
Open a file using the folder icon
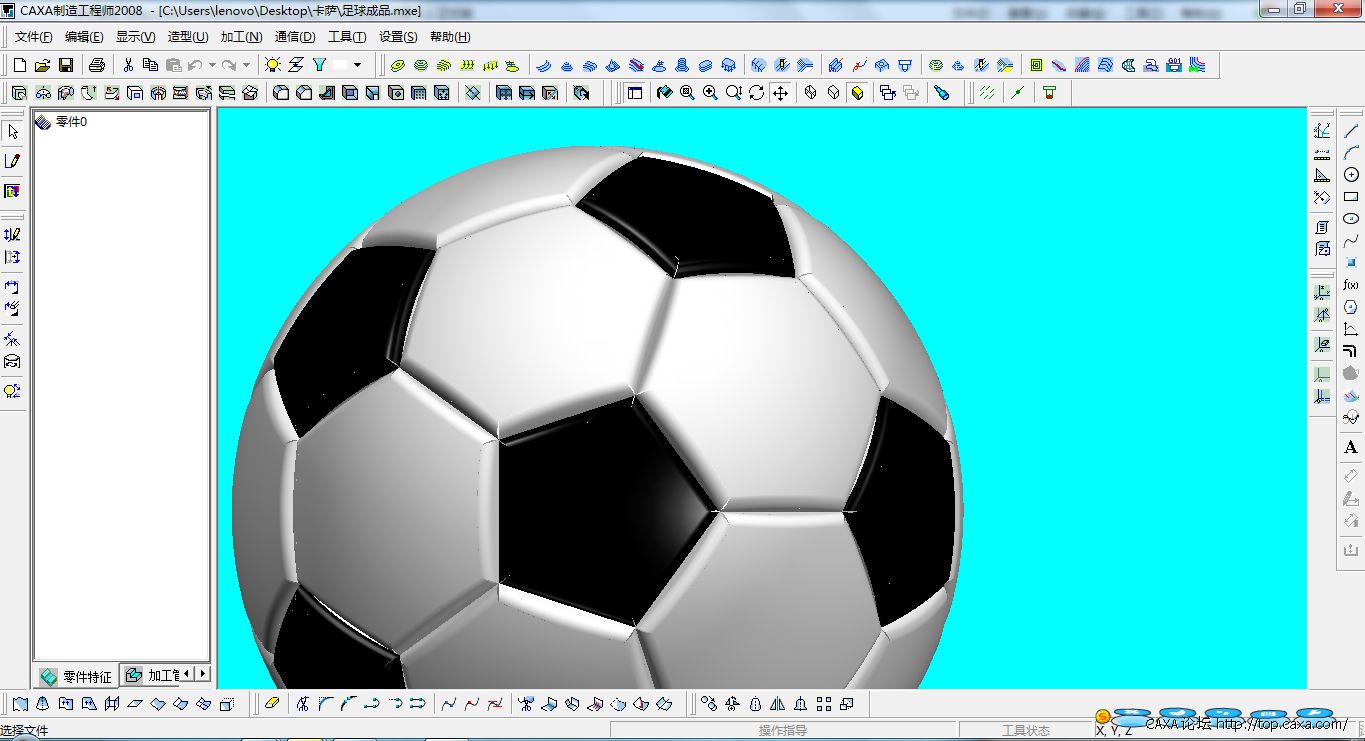click(42, 65)
